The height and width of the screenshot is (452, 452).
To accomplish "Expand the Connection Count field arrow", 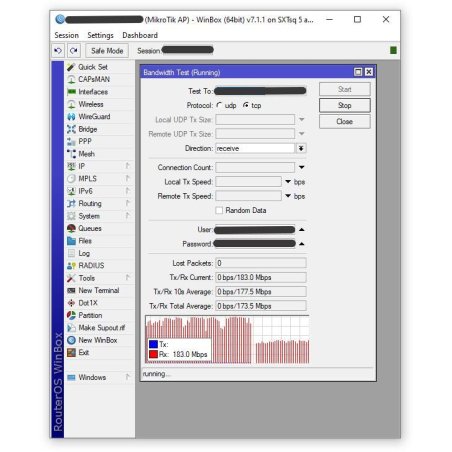I will (301, 167).
